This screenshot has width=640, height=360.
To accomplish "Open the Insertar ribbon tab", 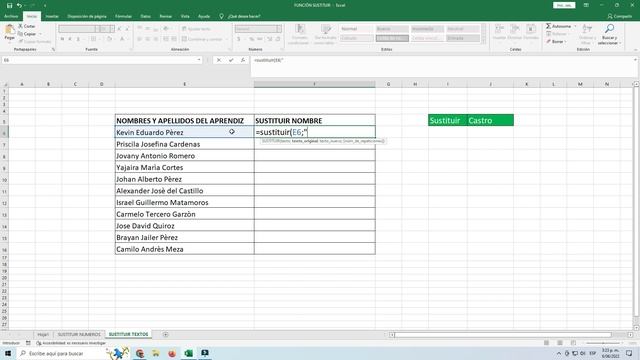I will click(x=52, y=16).
